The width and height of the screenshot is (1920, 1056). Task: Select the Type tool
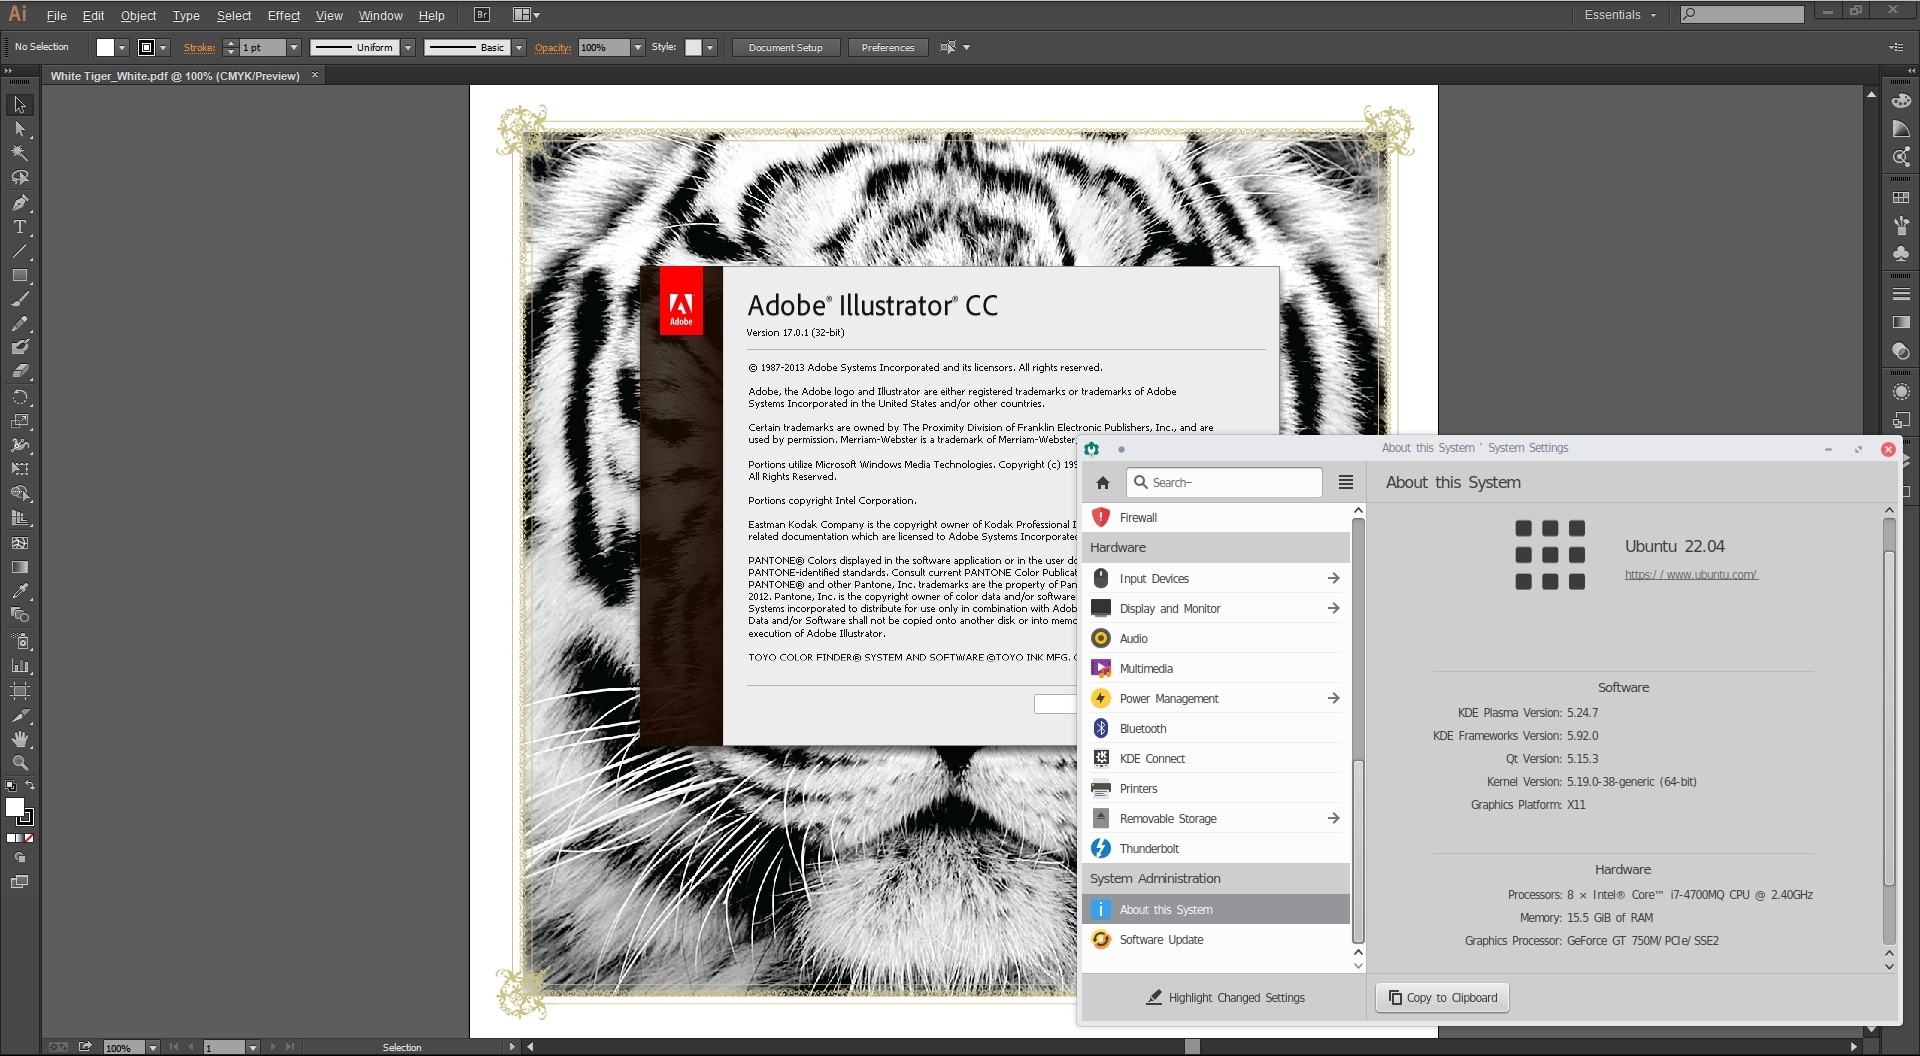[x=20, y=227]
